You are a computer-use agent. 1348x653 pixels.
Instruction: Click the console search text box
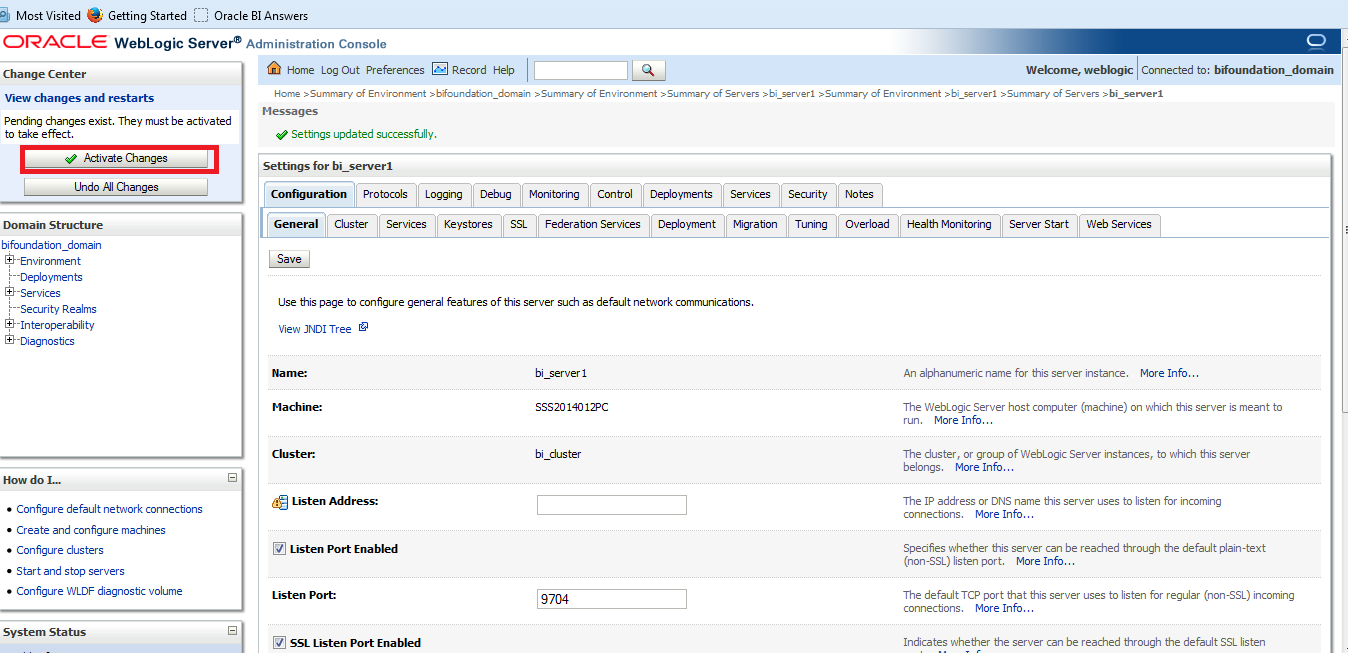point(581,70)
